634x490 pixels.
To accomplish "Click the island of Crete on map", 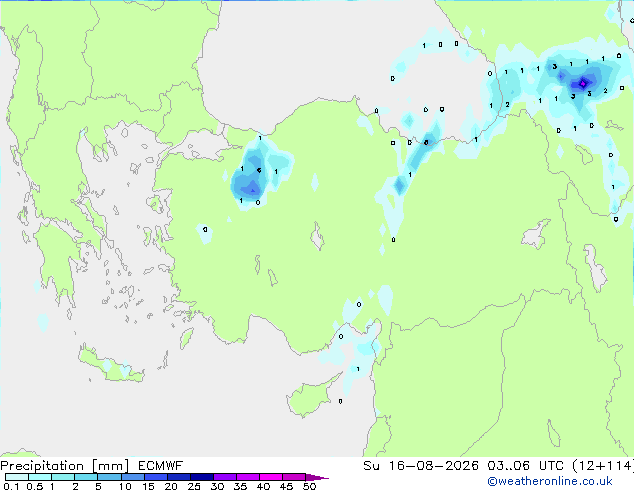I will [109, 366].
